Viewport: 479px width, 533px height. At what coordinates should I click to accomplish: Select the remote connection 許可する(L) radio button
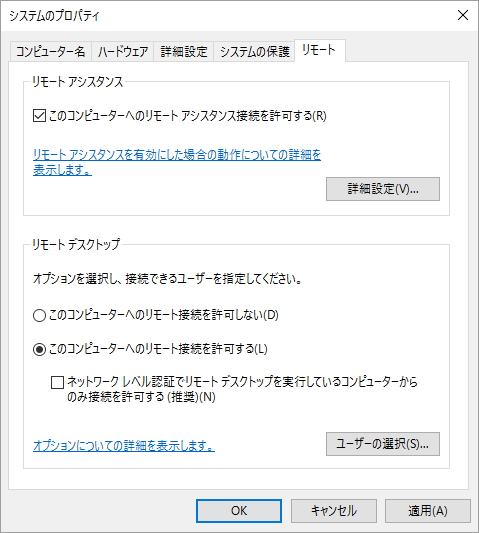coord(39,349)
